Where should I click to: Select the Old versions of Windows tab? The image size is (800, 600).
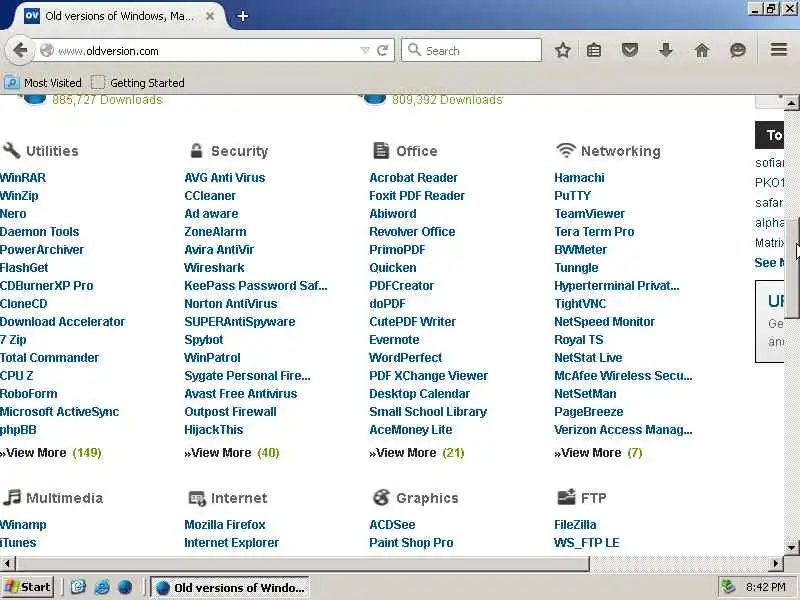(118, 16)
